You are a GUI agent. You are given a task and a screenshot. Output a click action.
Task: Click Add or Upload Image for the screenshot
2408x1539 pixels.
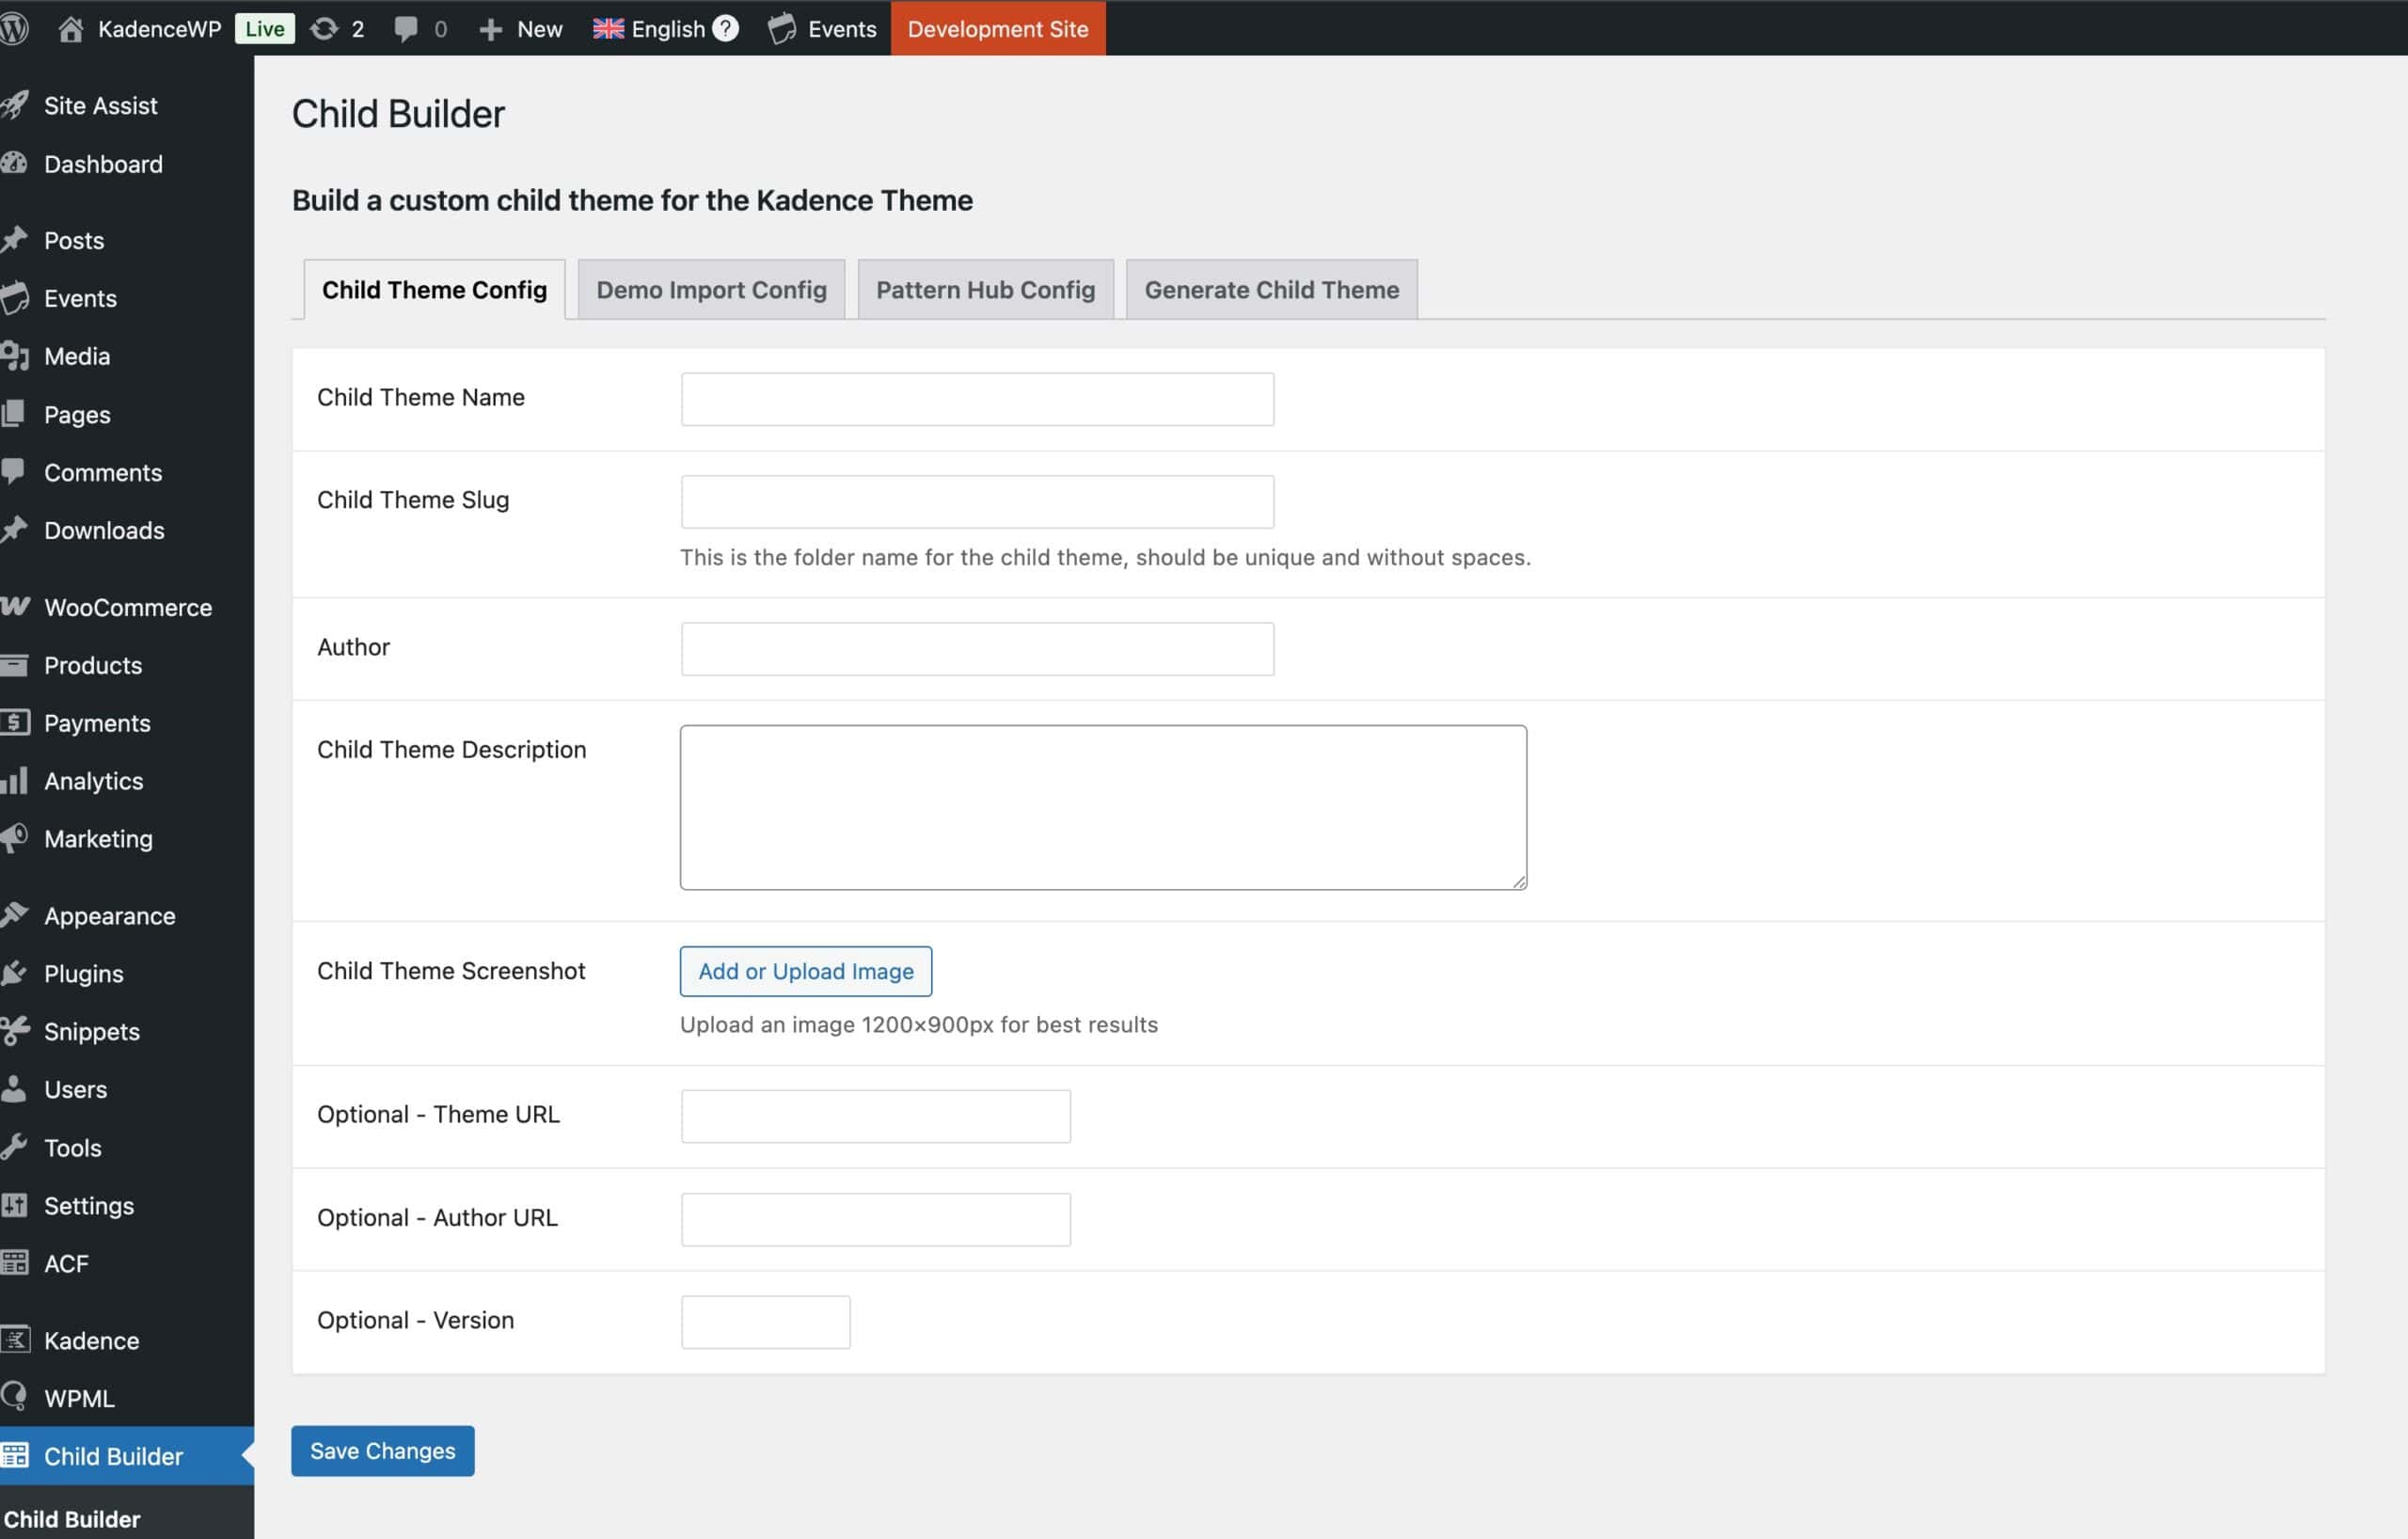(x=805, y=971)
